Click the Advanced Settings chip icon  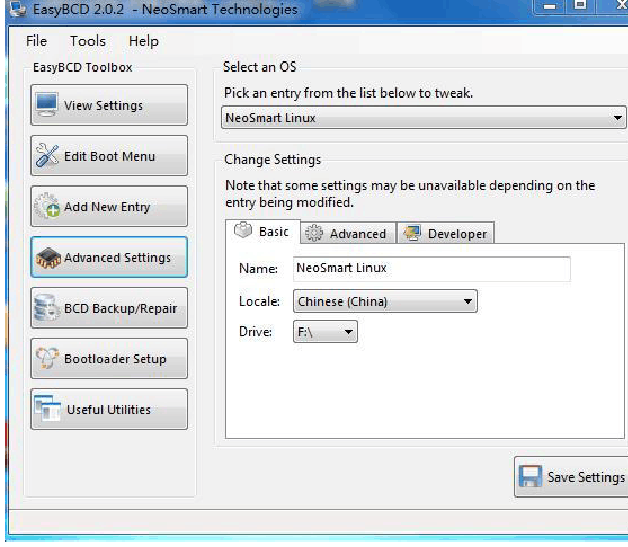click(48, 257)
